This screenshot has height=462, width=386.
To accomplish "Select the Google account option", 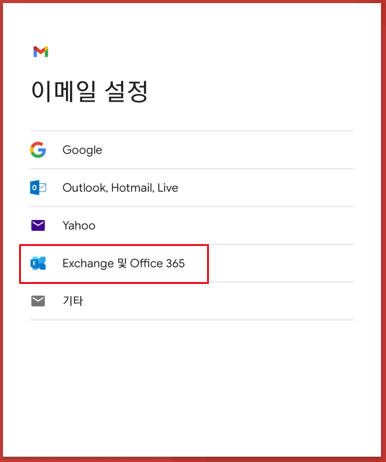I will [192, 150].
